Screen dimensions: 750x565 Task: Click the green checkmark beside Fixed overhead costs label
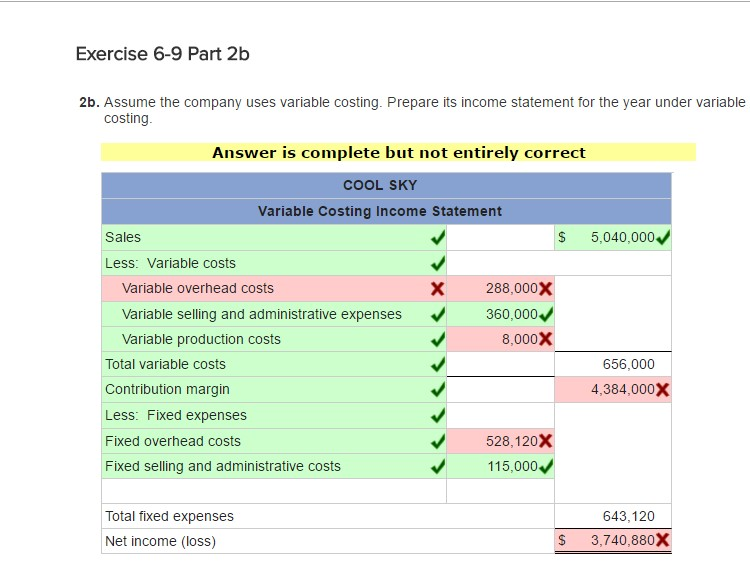pos(438,441)
